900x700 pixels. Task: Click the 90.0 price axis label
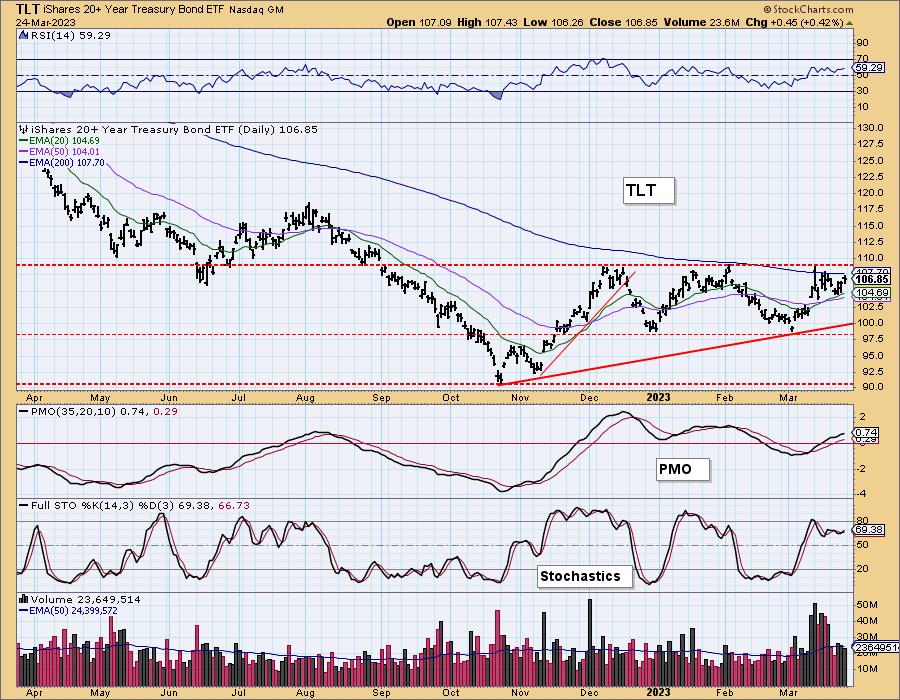(x=872, y=387)
